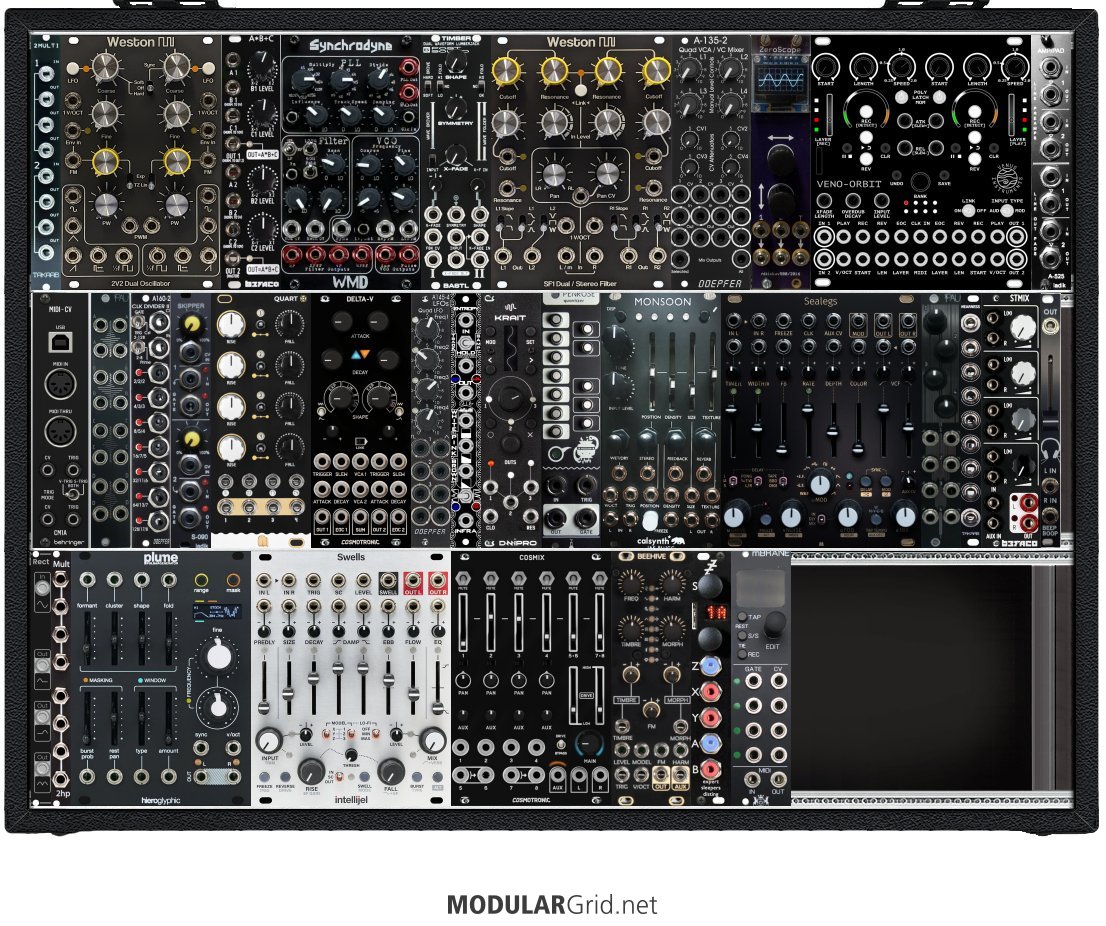This screenshot has width=1106, height=926.
Task: Select the Ladik A-525 Amp/Pad module
Action: tap(1051, 162)
